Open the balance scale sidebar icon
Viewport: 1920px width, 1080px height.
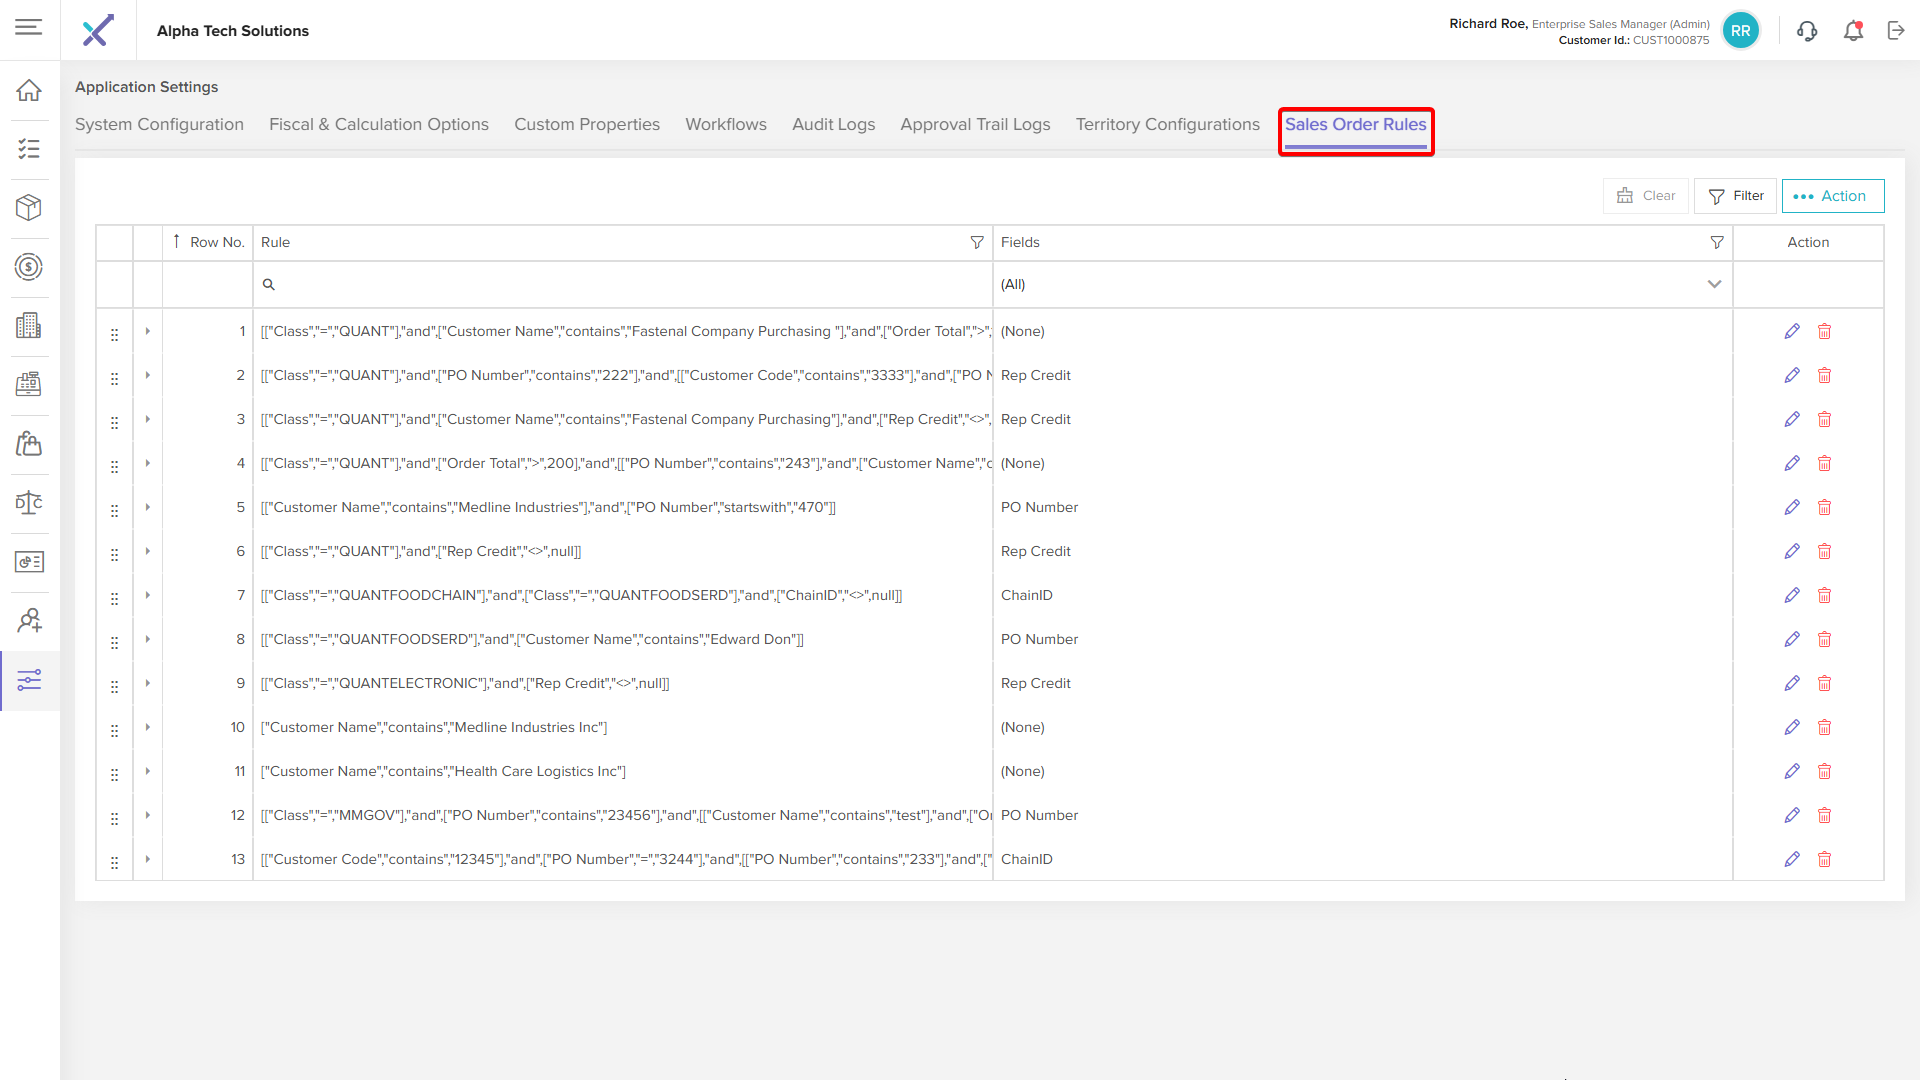(x=29, y=502)
